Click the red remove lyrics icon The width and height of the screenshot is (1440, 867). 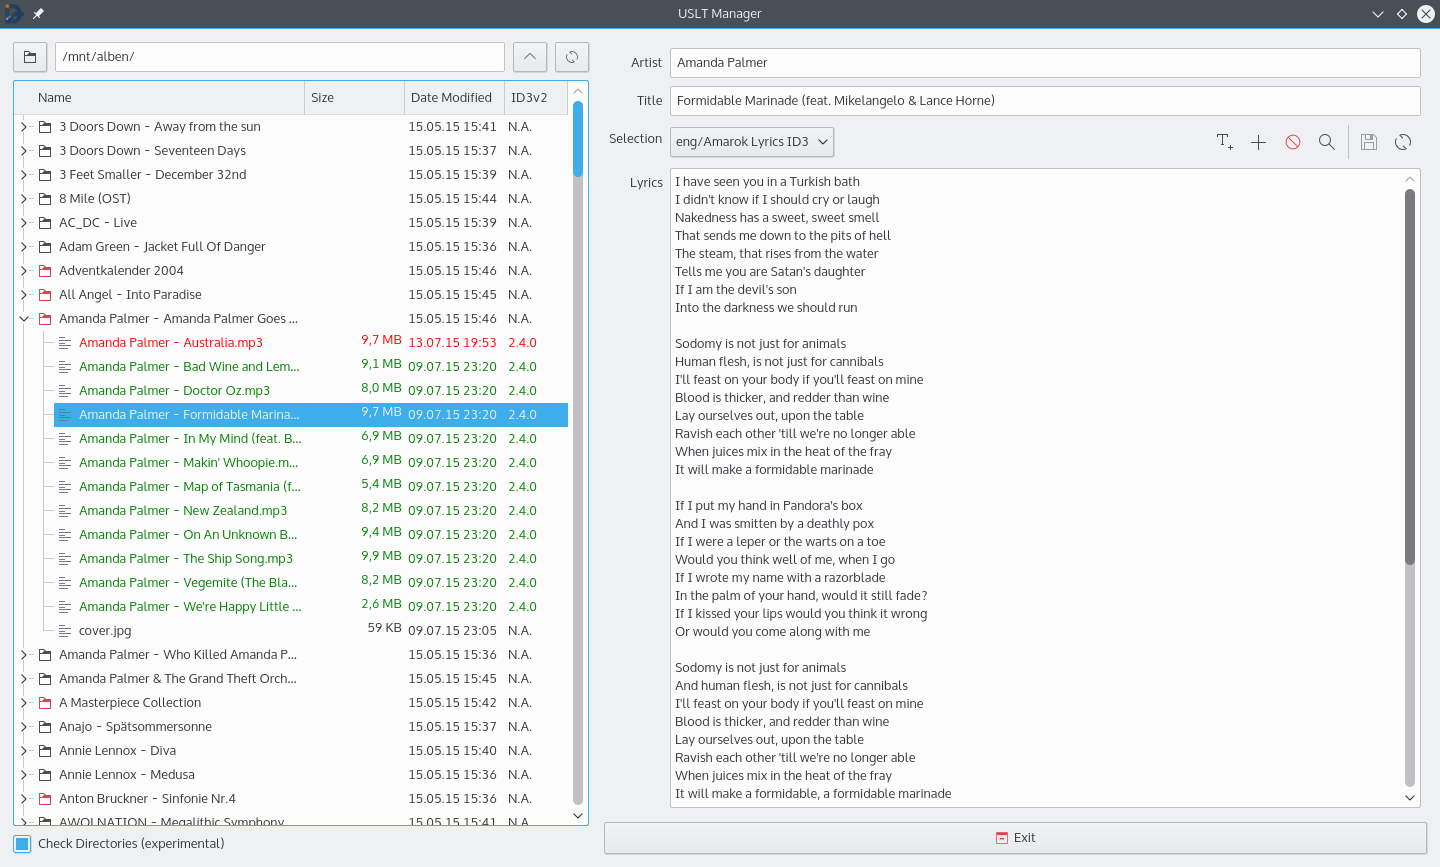pyautogui.click(x=1293, y=142)
